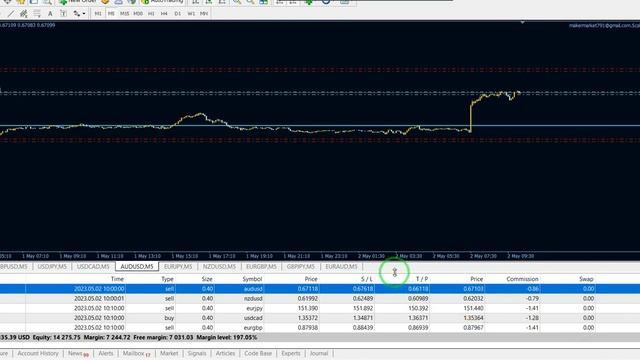The width and height of the screenshot is (640, 360).
Task: Open the Signals terminal tab
Action: [197, 353]
